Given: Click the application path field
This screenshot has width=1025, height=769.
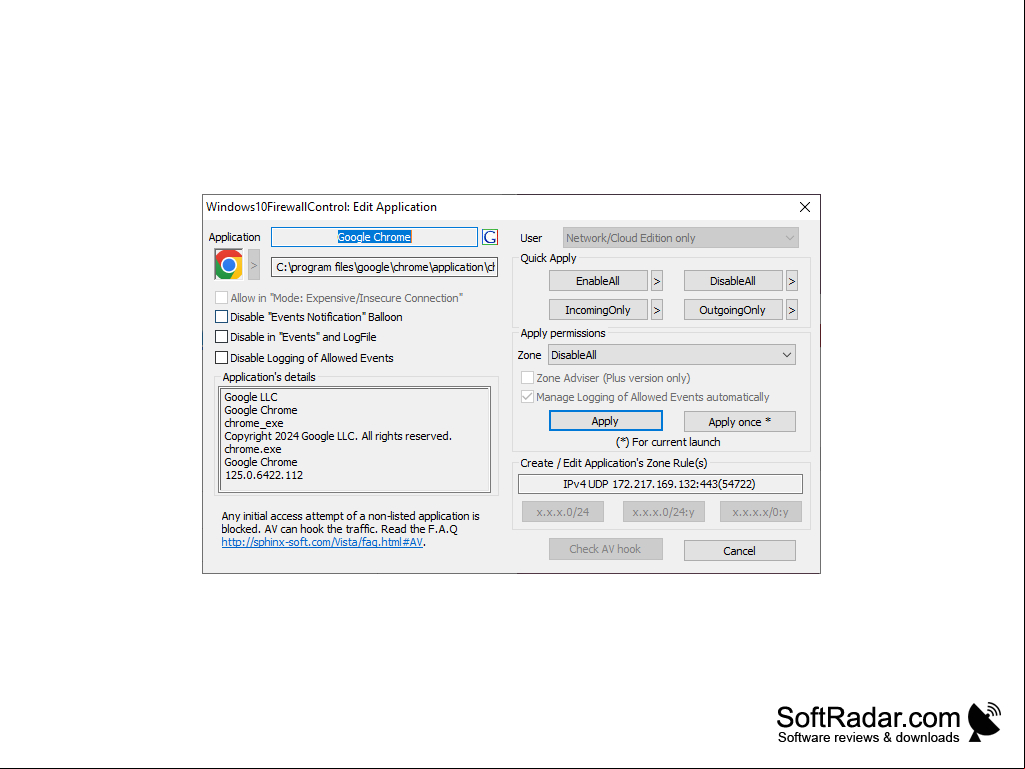Looking at the screenshot, I should [384, 267].
